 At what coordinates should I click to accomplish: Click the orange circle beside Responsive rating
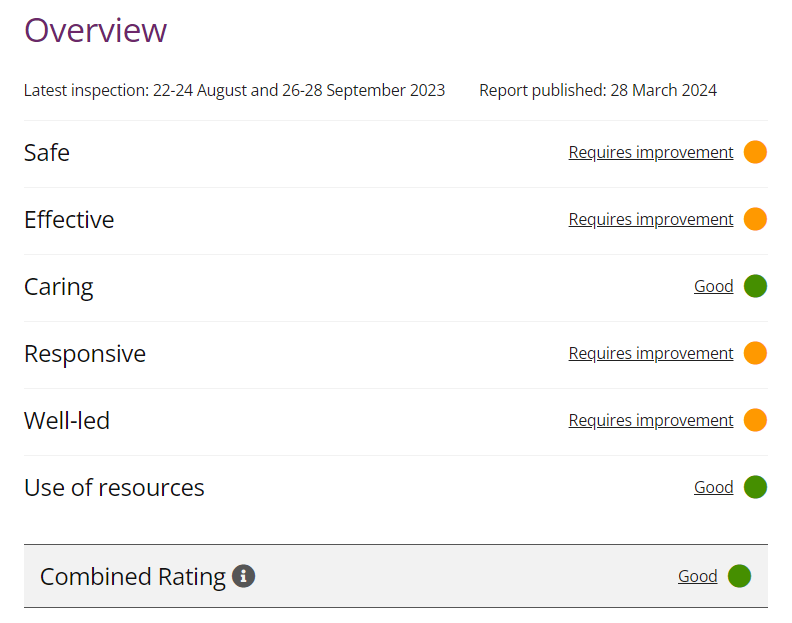pos(755,353)
